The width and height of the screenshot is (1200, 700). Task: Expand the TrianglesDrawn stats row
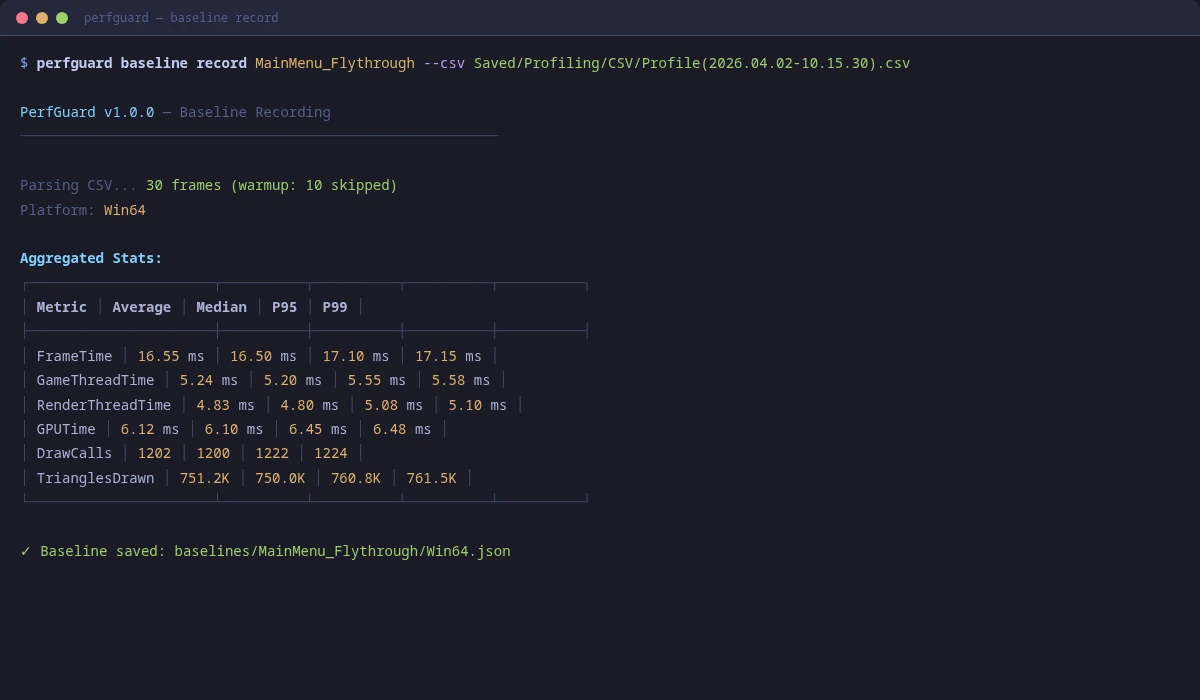[x=95, y=478]
